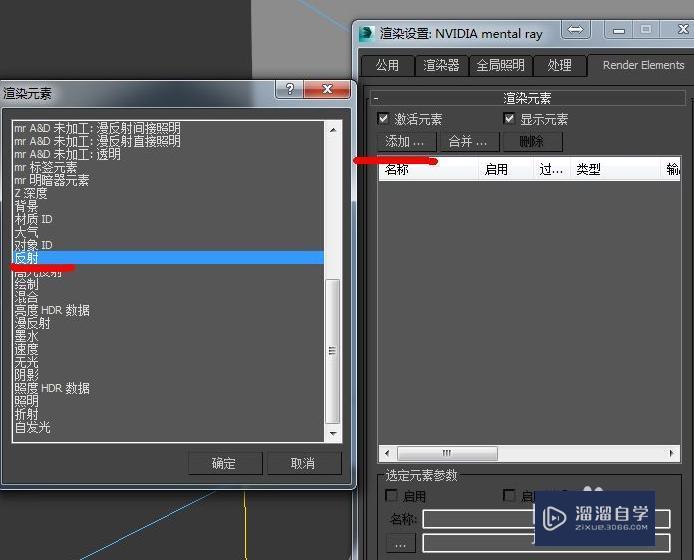
Task: Select 'mr A&D 未加工: 透明' list entry
Action: (x=168, y=154)
